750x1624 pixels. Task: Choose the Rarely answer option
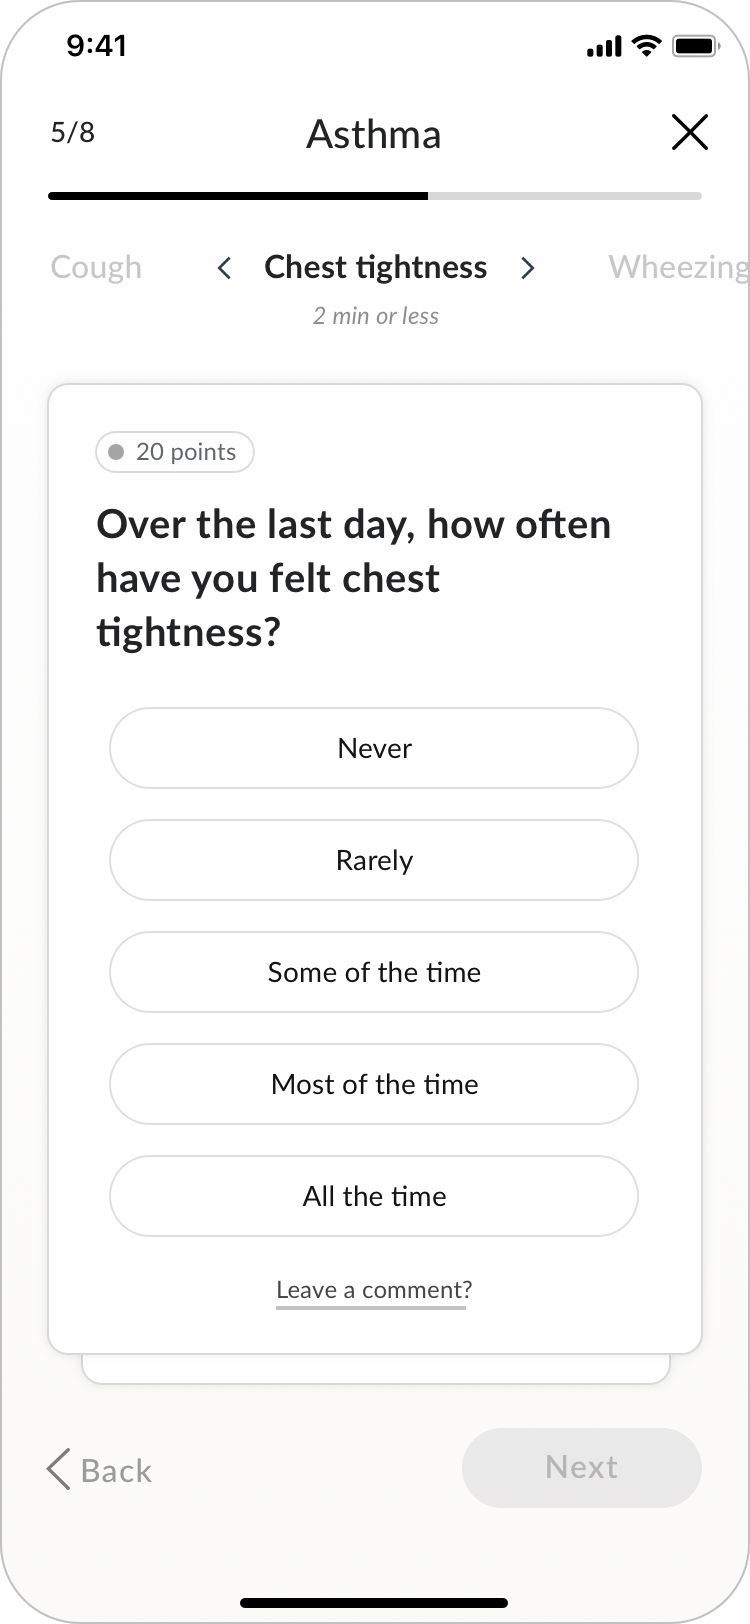pos(374,860)
